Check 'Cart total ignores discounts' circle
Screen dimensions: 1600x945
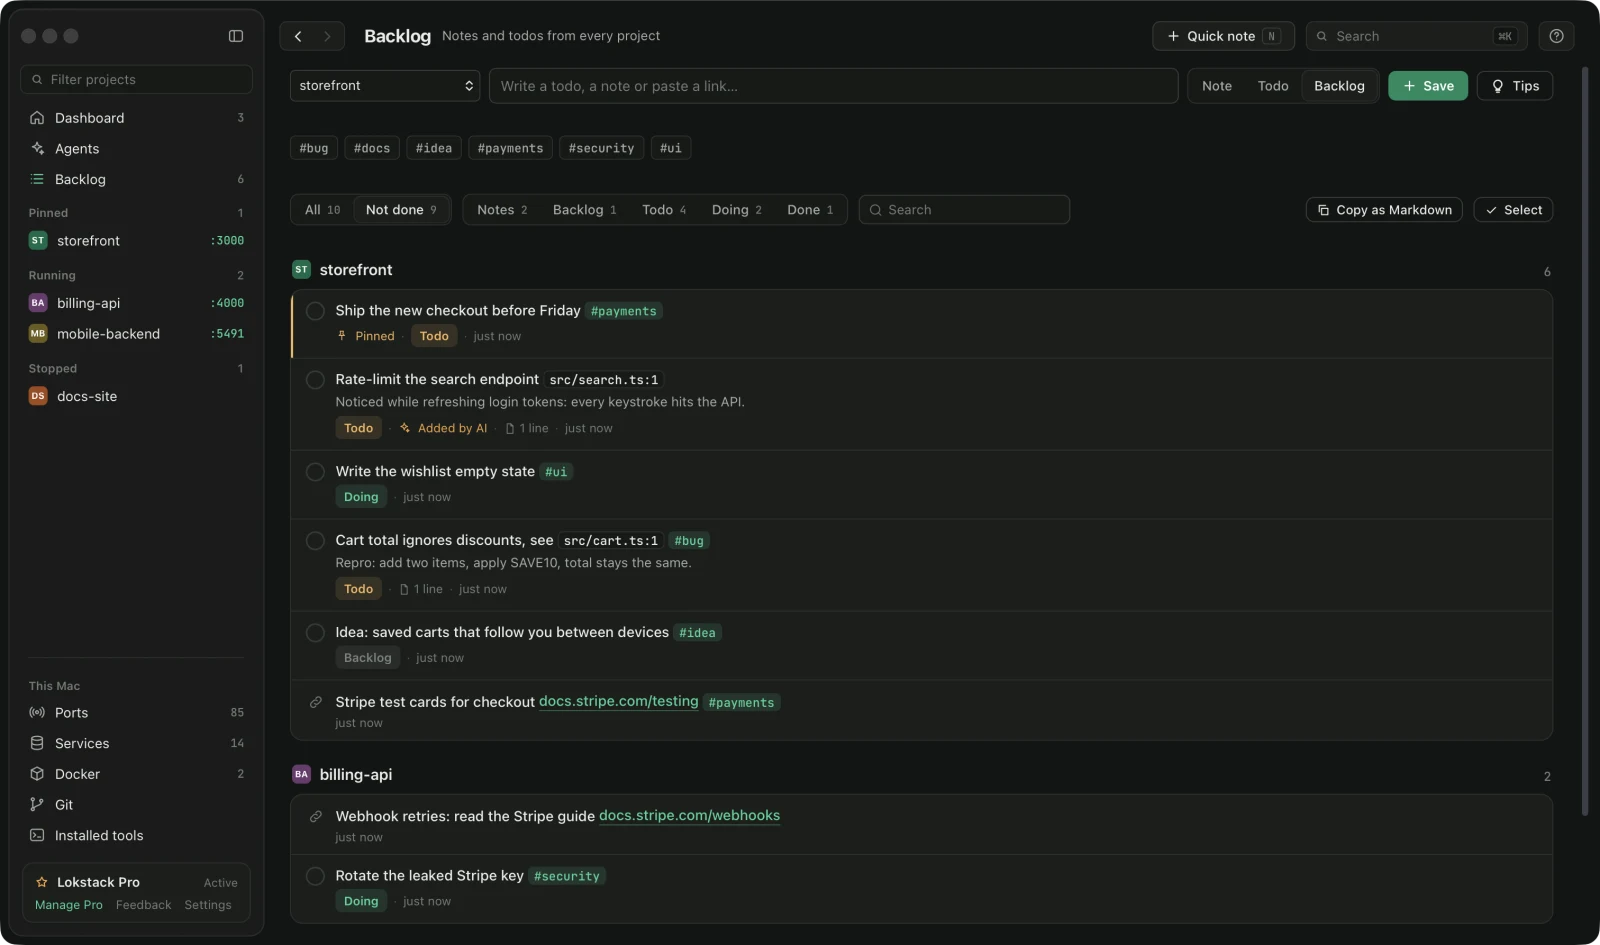click(x=315, y=541)
